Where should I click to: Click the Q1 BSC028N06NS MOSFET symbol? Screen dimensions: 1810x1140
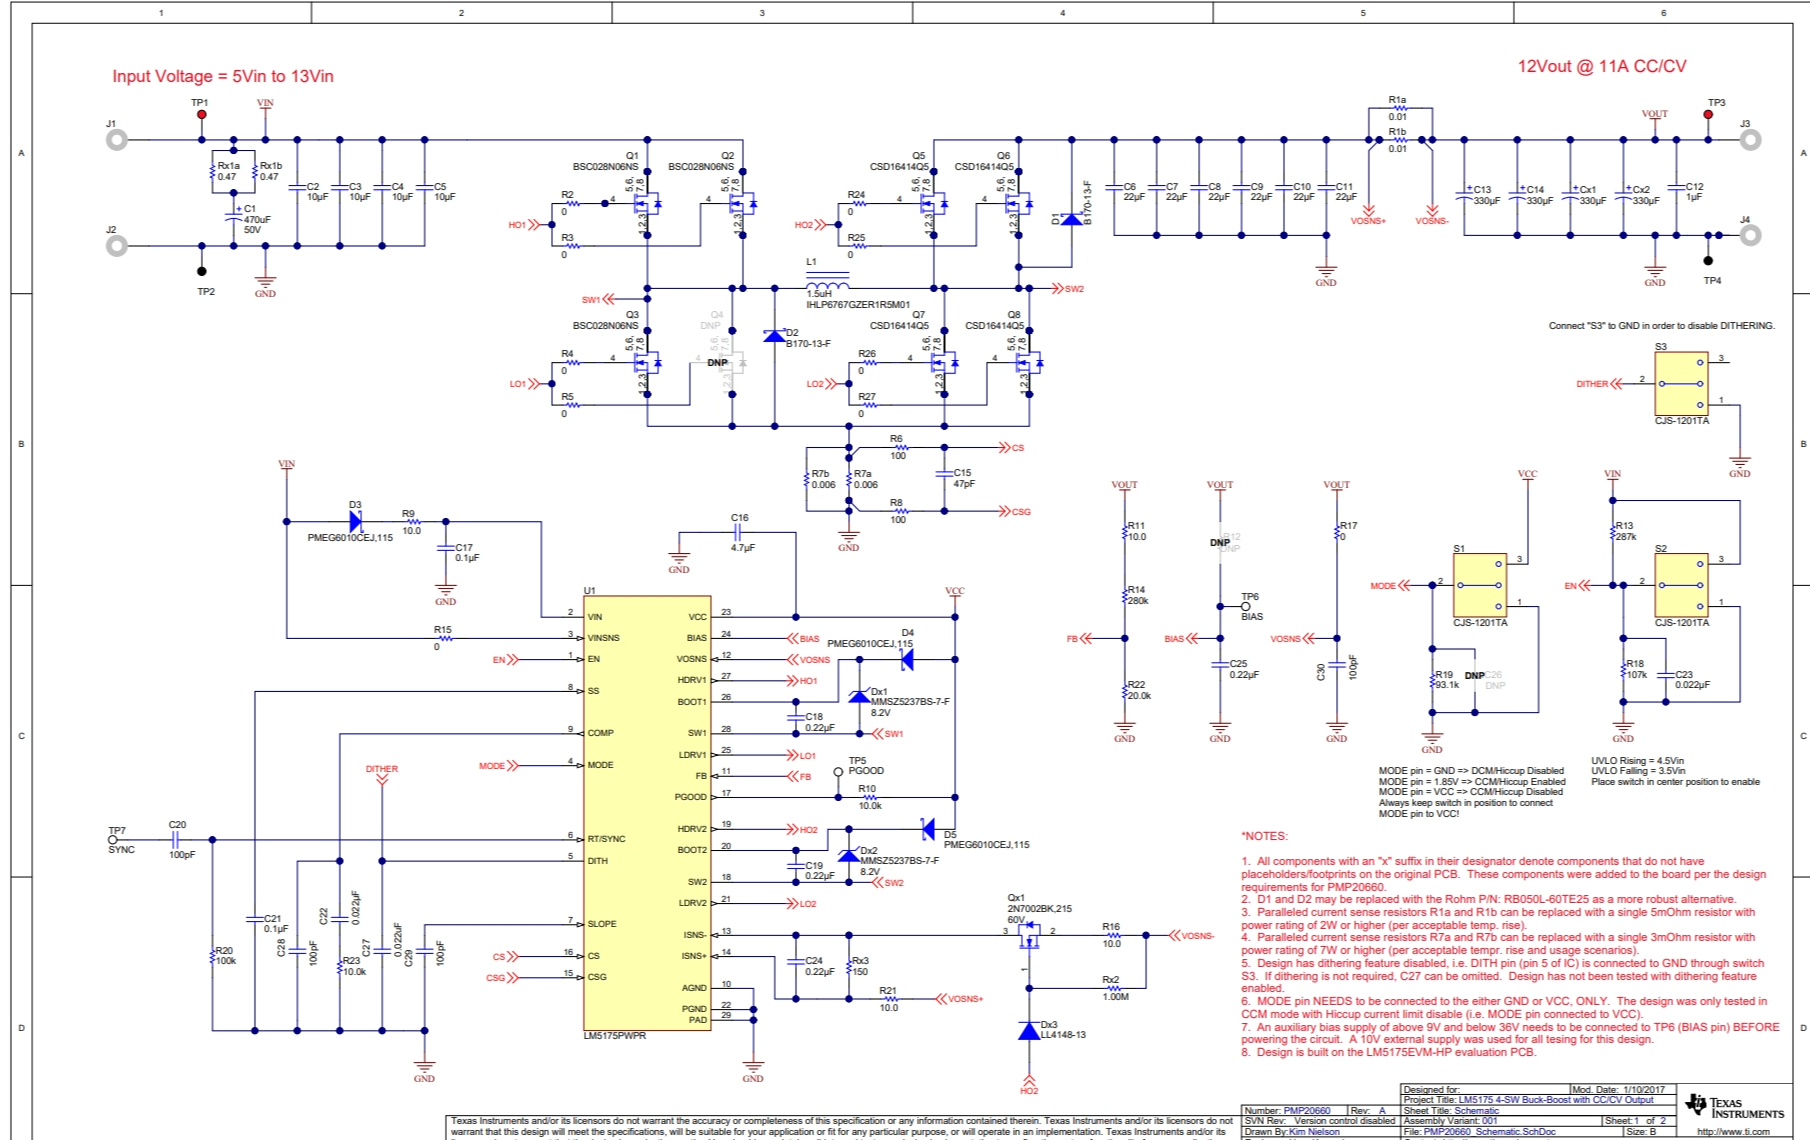(x=645, y=205)
